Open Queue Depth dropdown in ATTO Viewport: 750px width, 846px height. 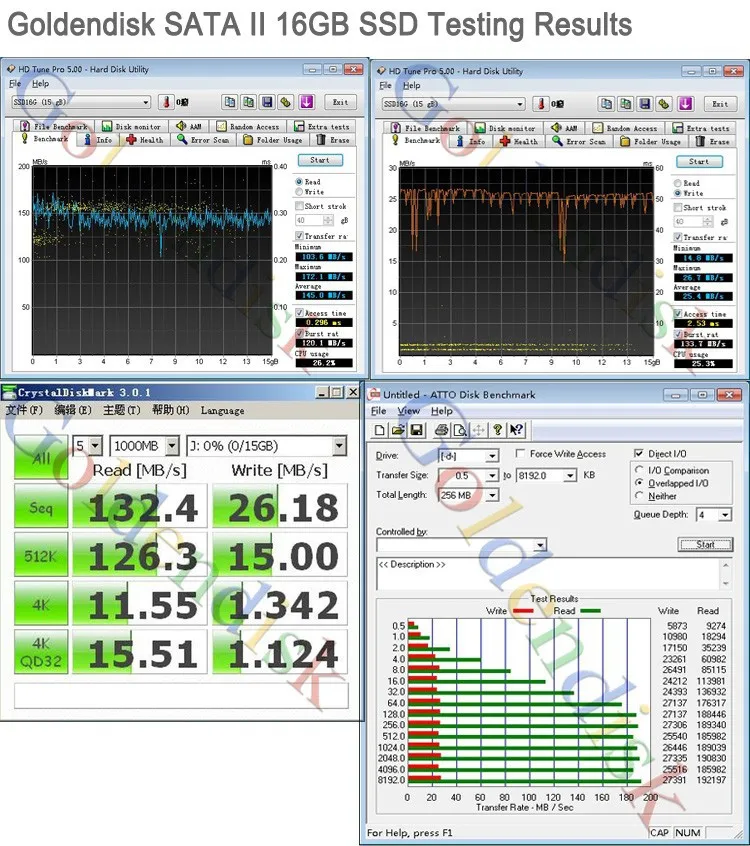[725, 515]
